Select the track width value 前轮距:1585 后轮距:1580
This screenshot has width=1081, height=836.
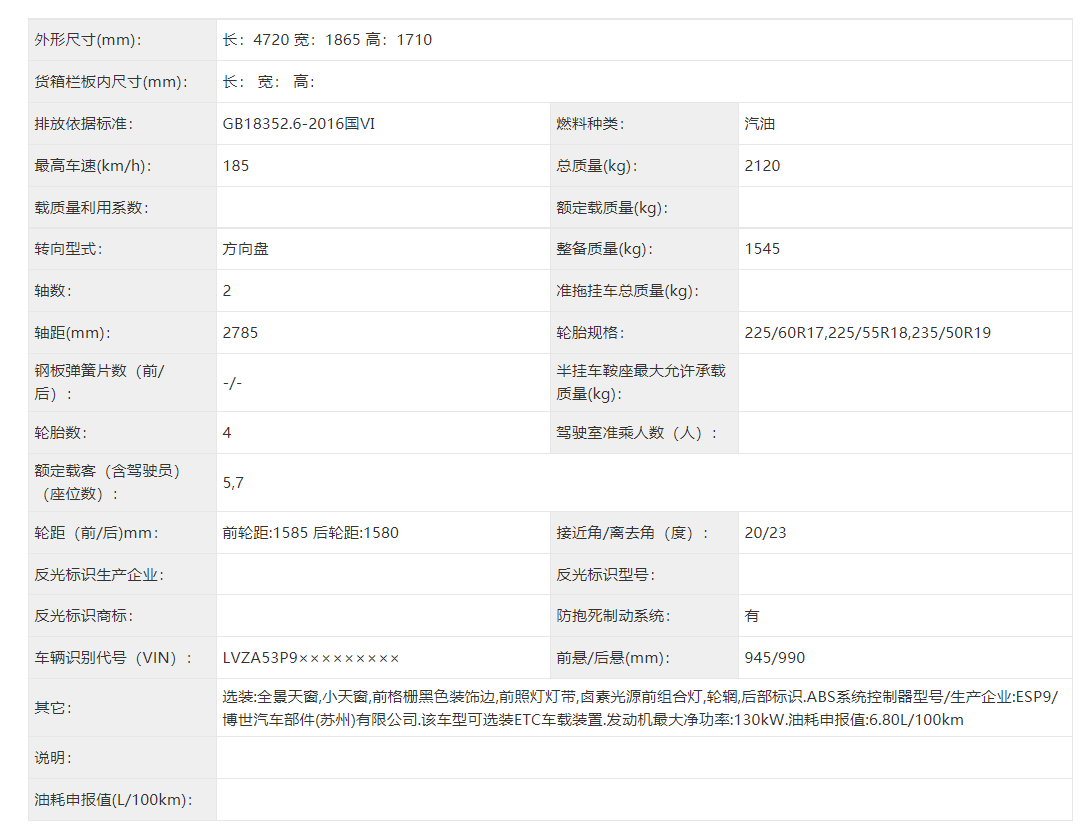[x=310, y=533]
